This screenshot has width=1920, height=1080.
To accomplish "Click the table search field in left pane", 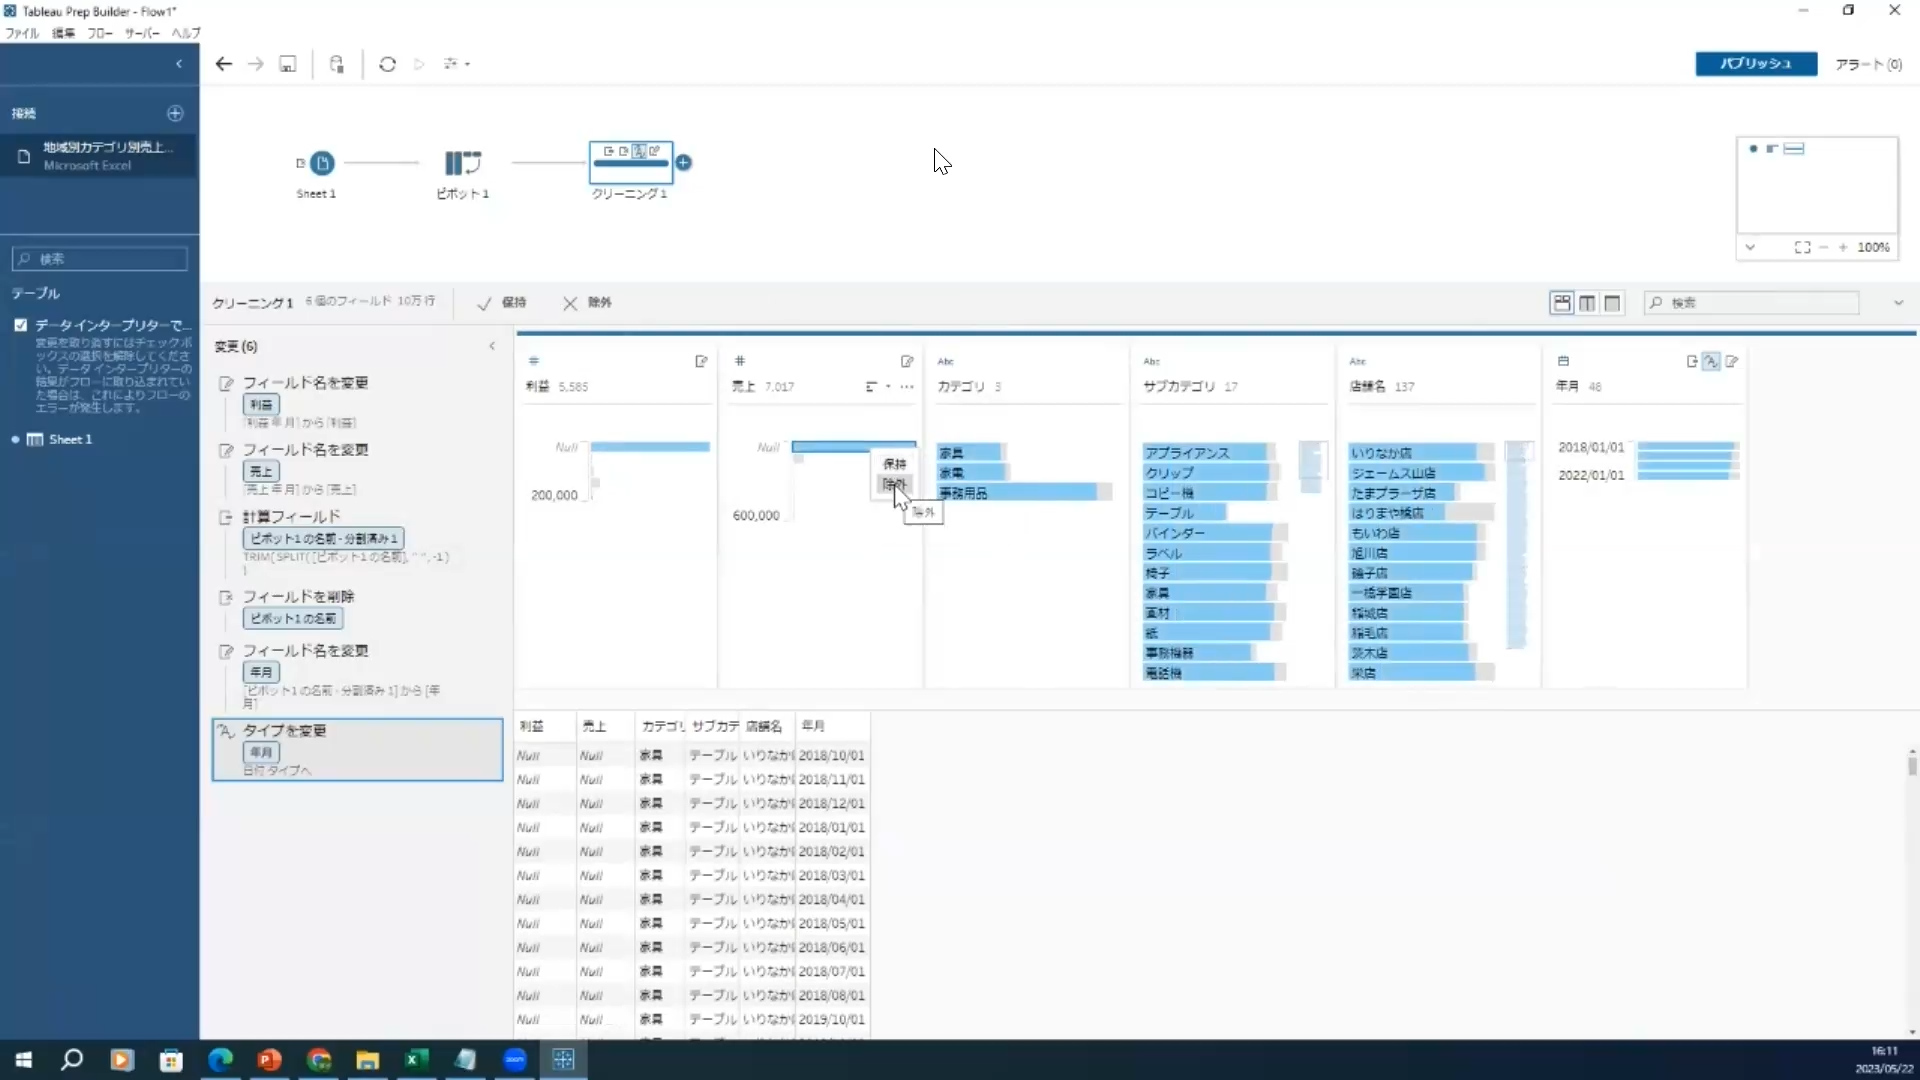I will click(100, 259).
